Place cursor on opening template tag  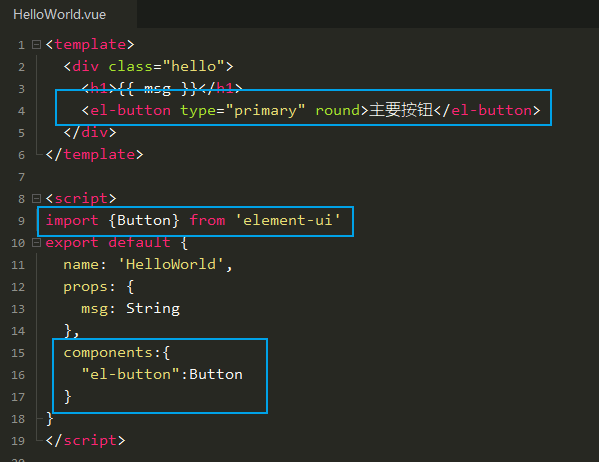[90, 44]
